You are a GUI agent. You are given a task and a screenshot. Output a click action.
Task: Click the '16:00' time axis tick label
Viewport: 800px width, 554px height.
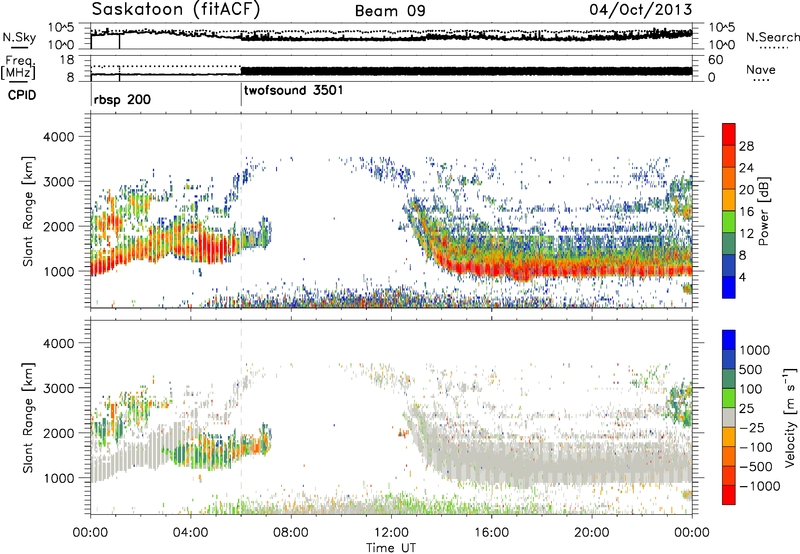491,533
